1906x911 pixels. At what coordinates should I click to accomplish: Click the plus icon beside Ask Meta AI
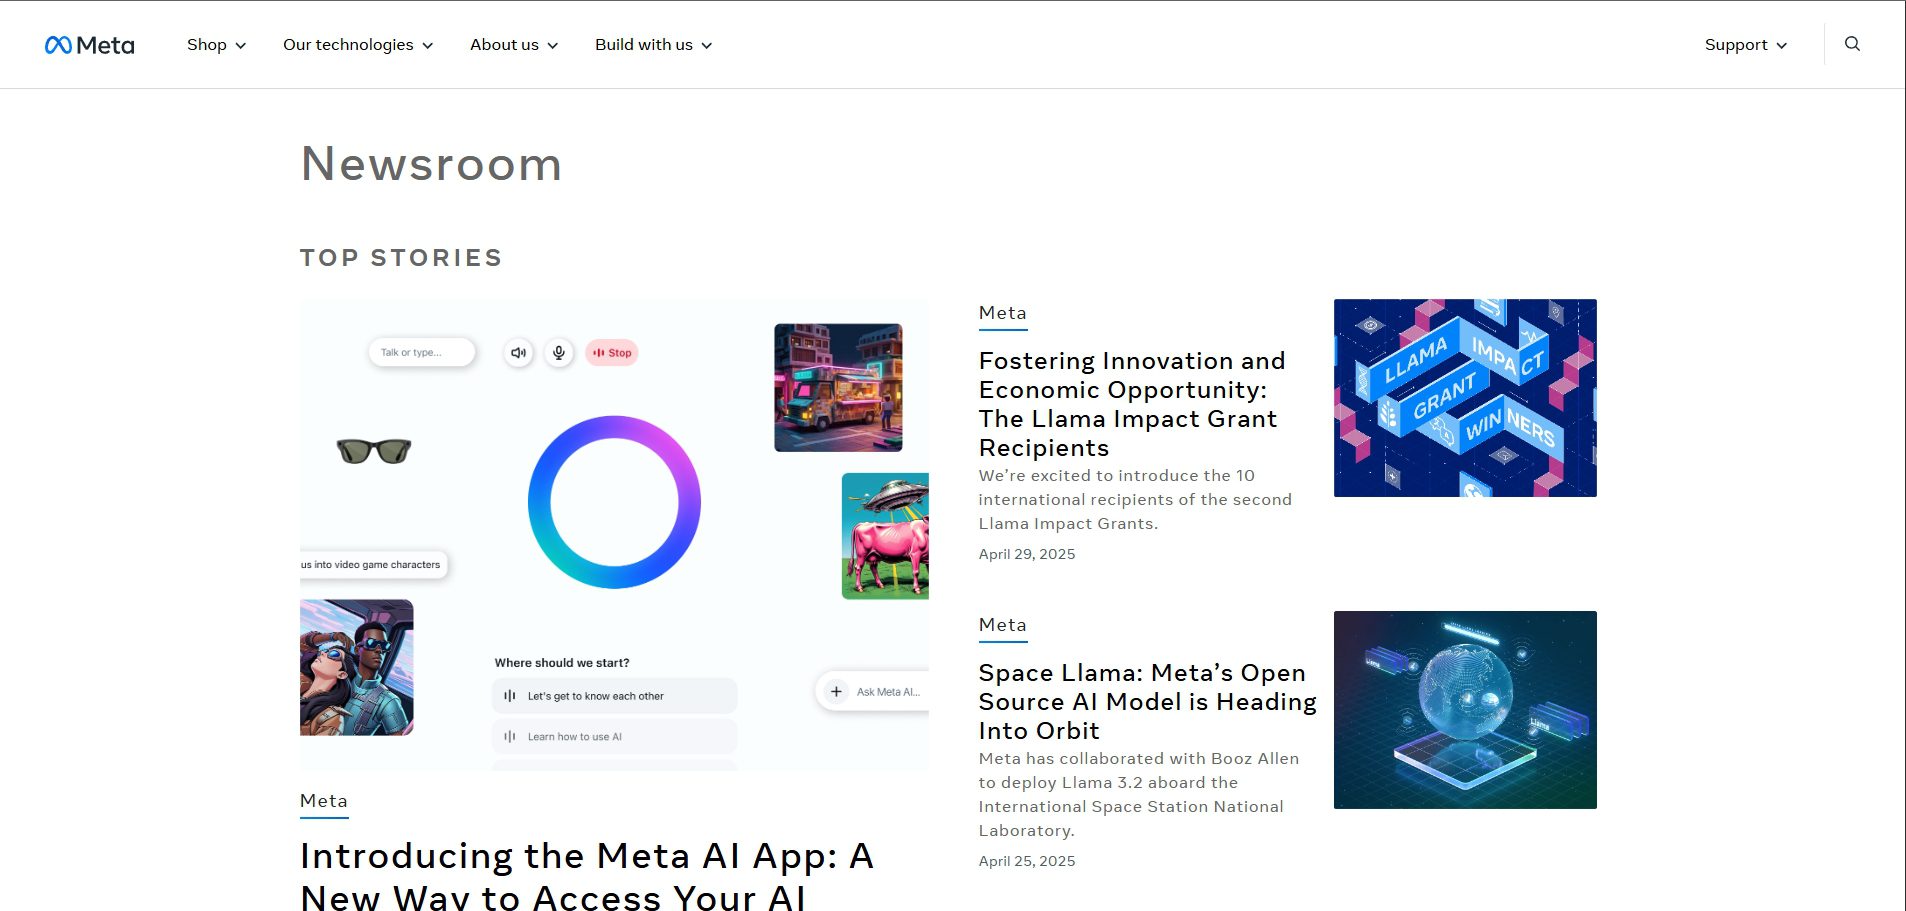[x=836, y=691]
